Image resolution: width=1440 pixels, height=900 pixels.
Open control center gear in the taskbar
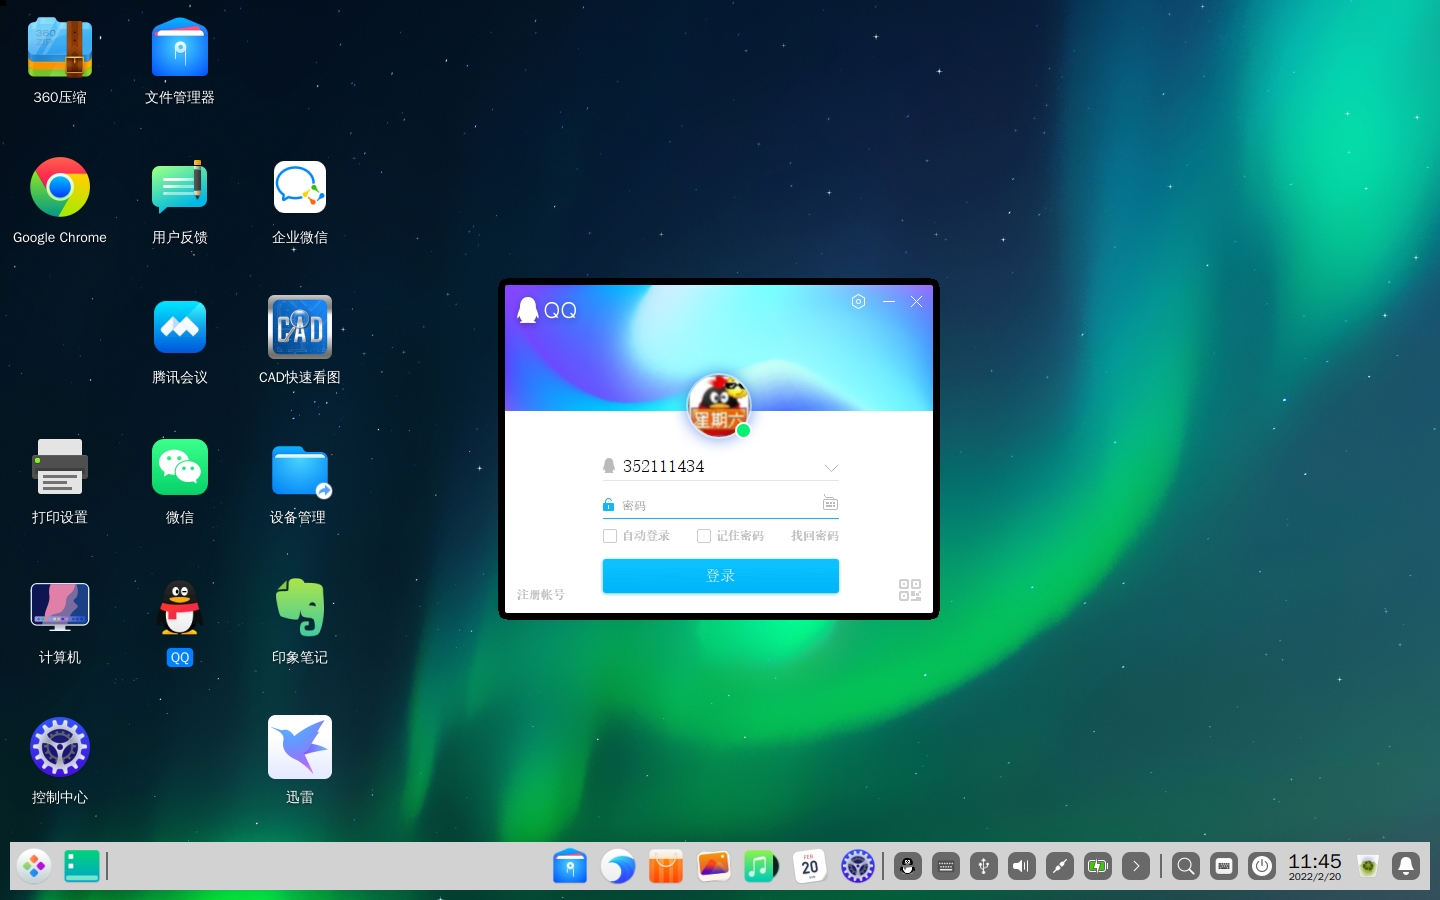(858, 866)
